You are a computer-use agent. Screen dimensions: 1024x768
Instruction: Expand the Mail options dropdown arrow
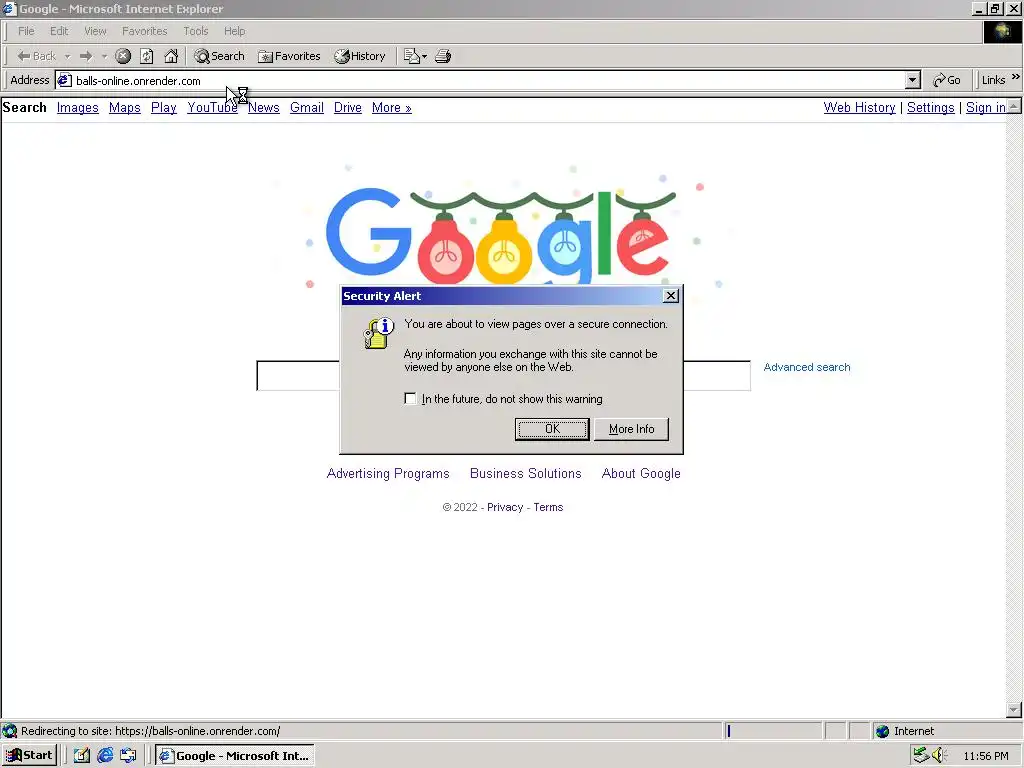(x=424, y=57)
